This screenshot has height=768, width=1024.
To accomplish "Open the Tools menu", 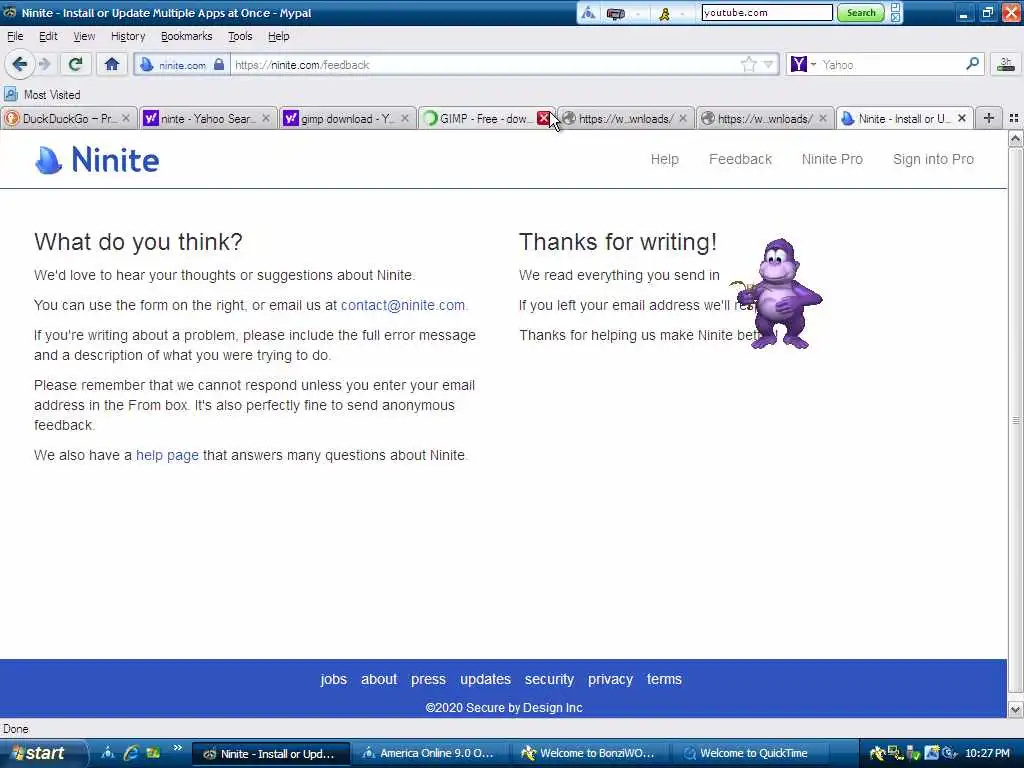I will tap(240, 36).
